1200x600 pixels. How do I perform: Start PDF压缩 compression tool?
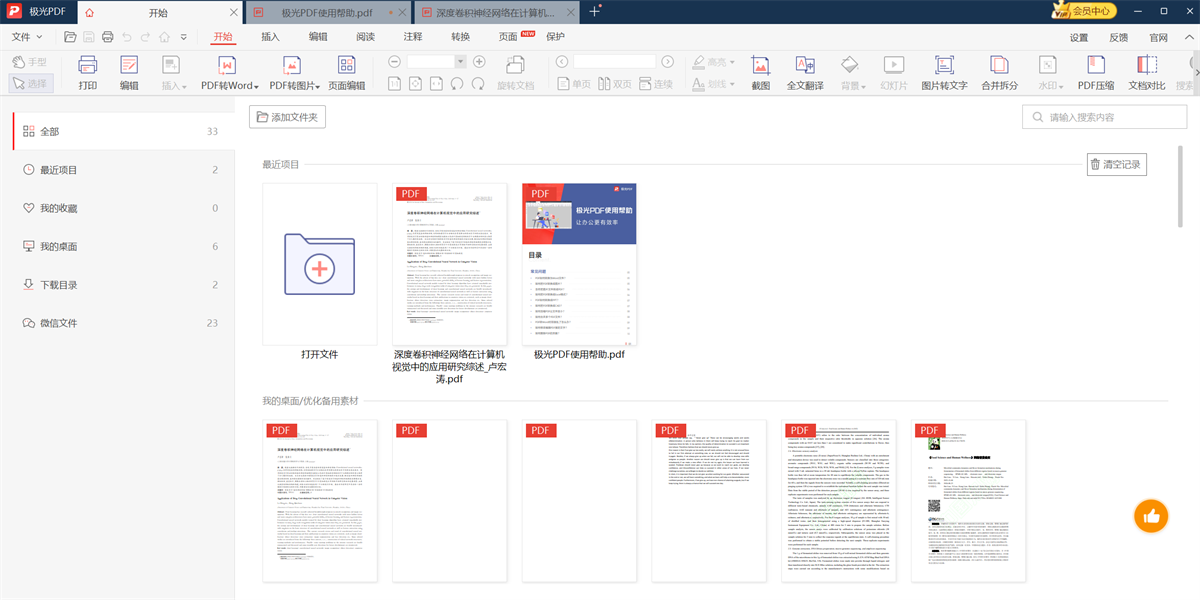(1096, 72)
